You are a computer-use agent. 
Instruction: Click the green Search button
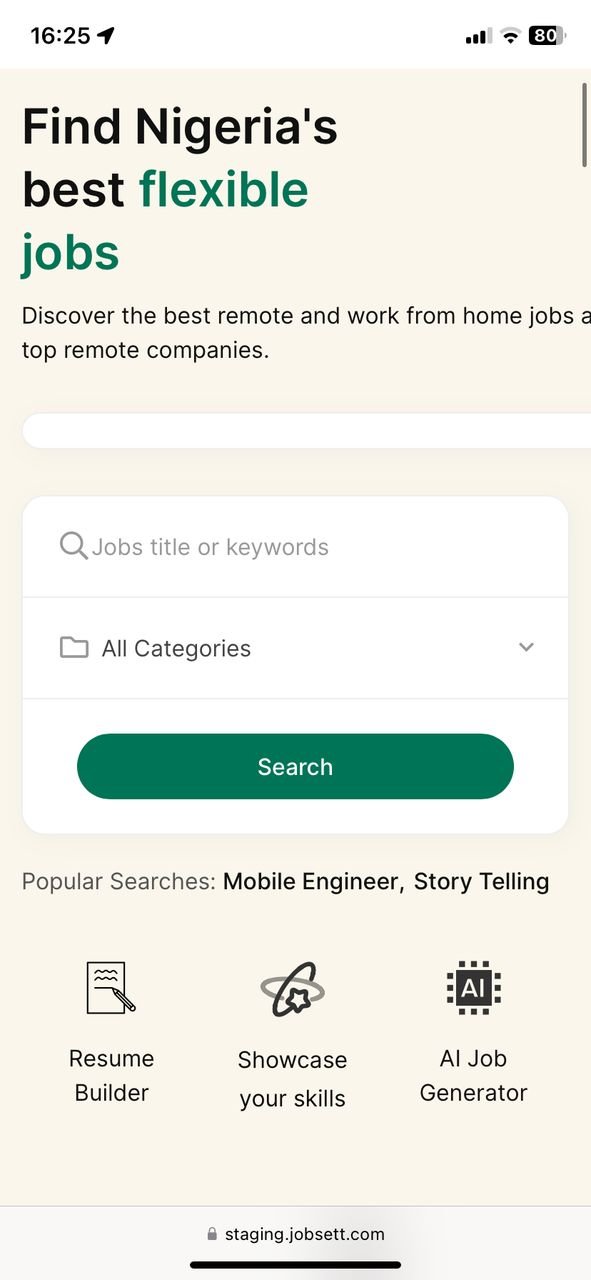(295, 766)
